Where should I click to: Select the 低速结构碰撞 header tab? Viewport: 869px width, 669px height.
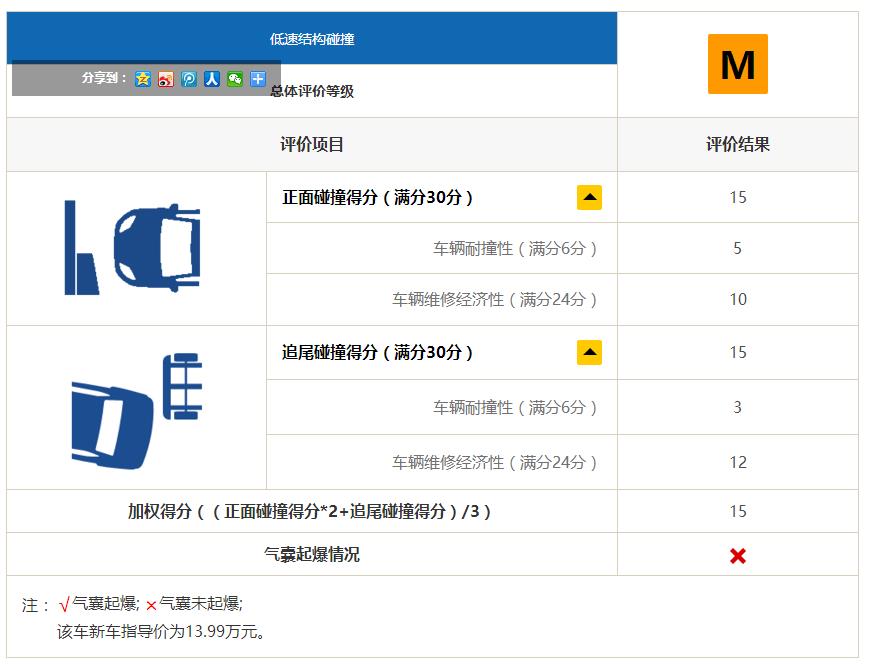312,39
